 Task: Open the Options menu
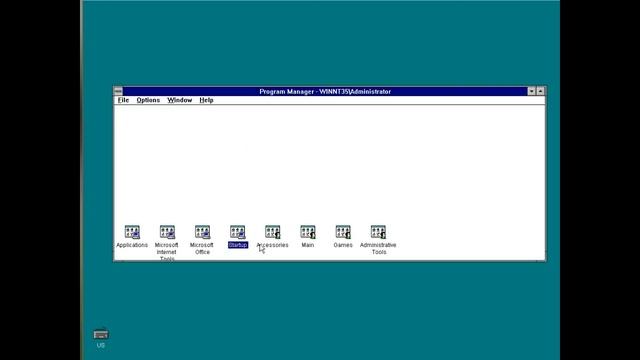[x=148, y=100]
